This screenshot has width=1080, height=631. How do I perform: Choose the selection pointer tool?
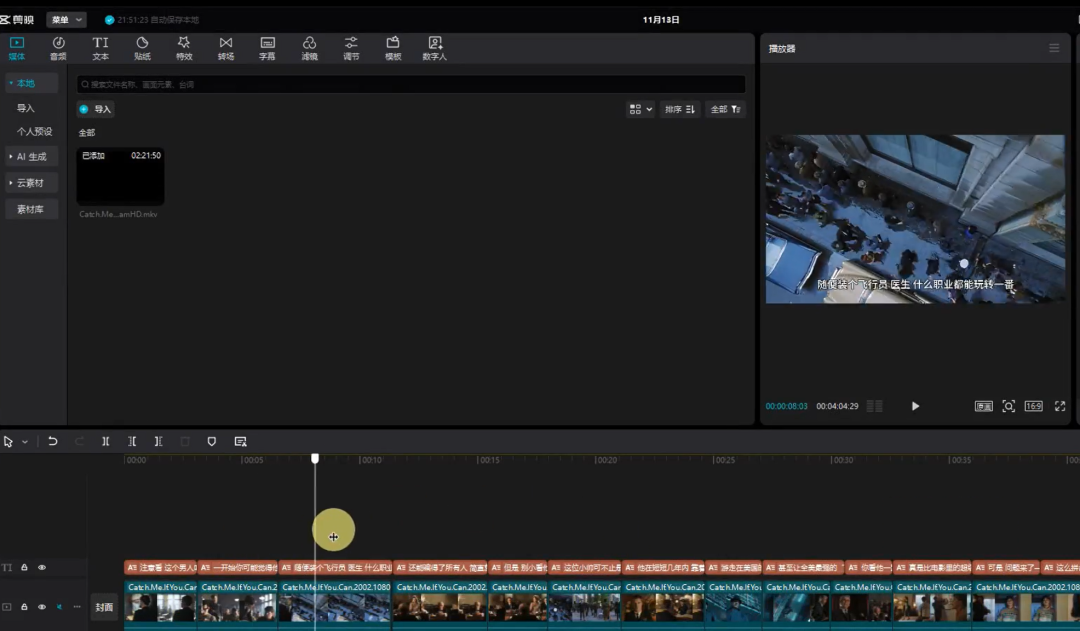coord(8,442)
